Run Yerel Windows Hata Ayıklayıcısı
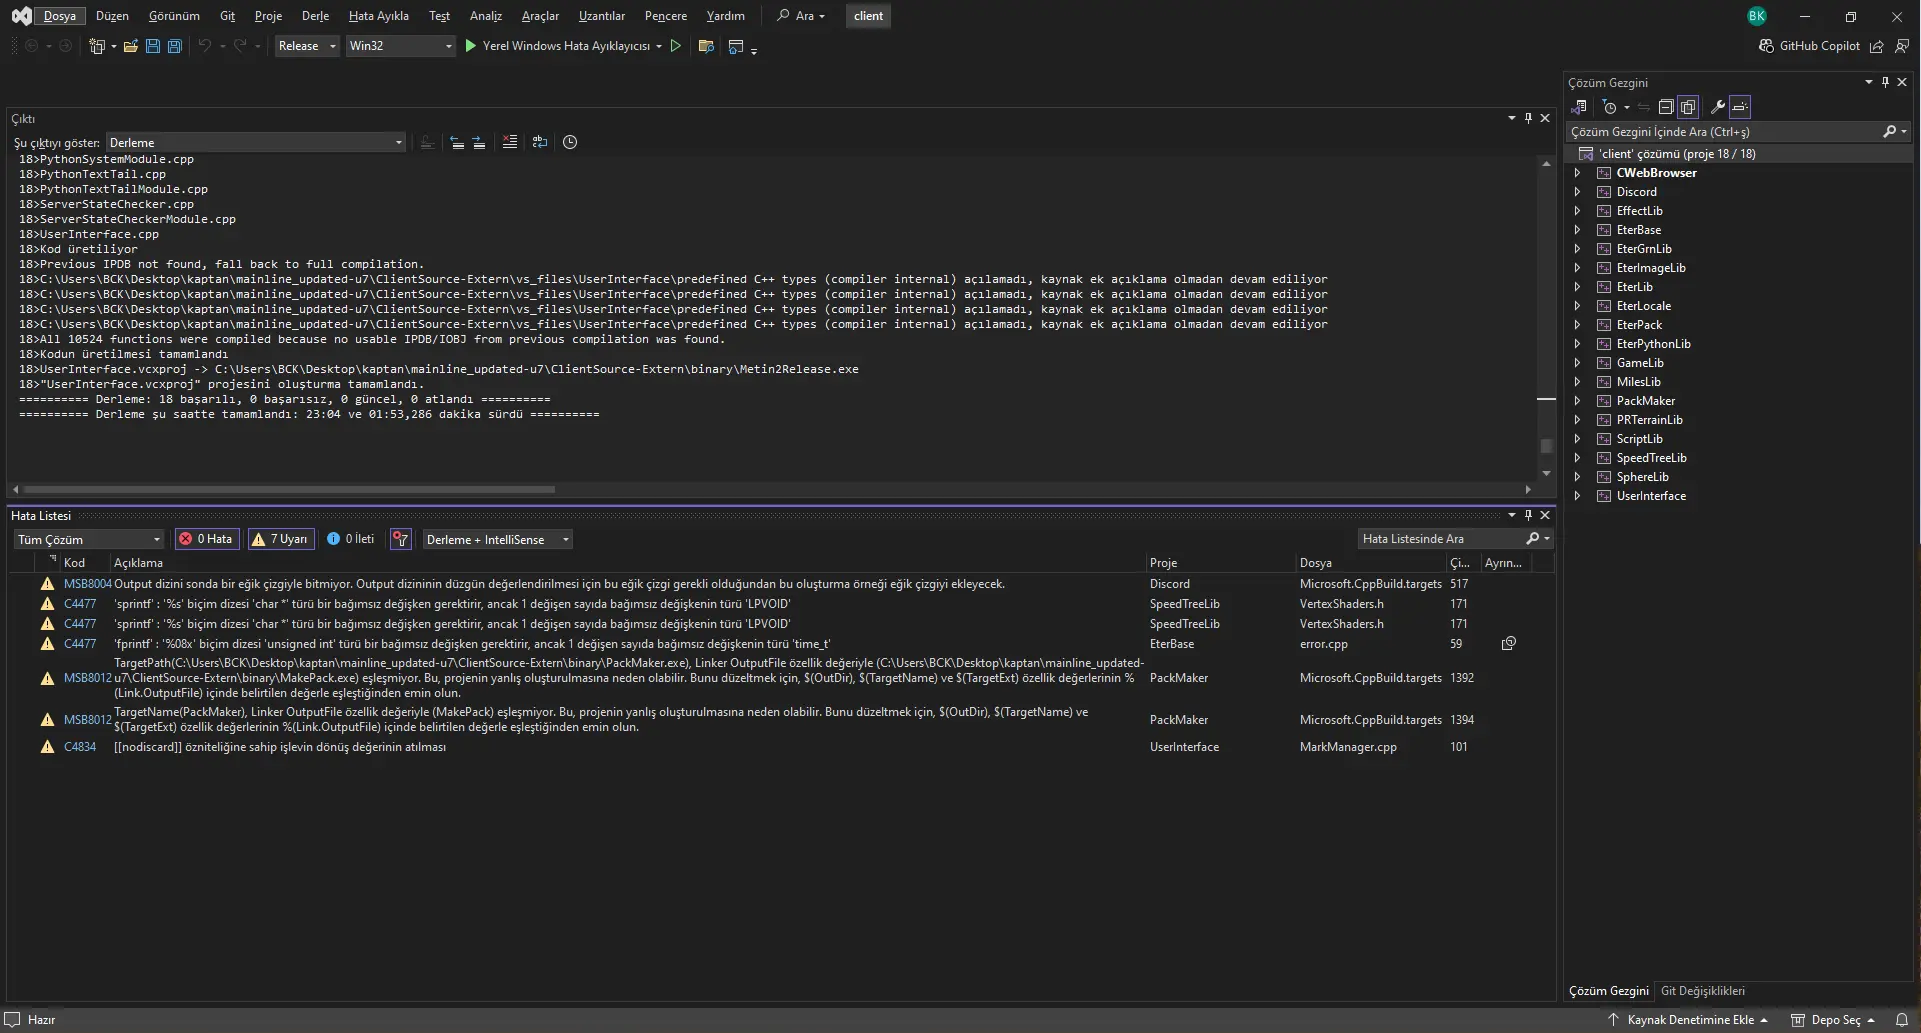The width and height of the screenshot is (1921, 1033). 564,46
